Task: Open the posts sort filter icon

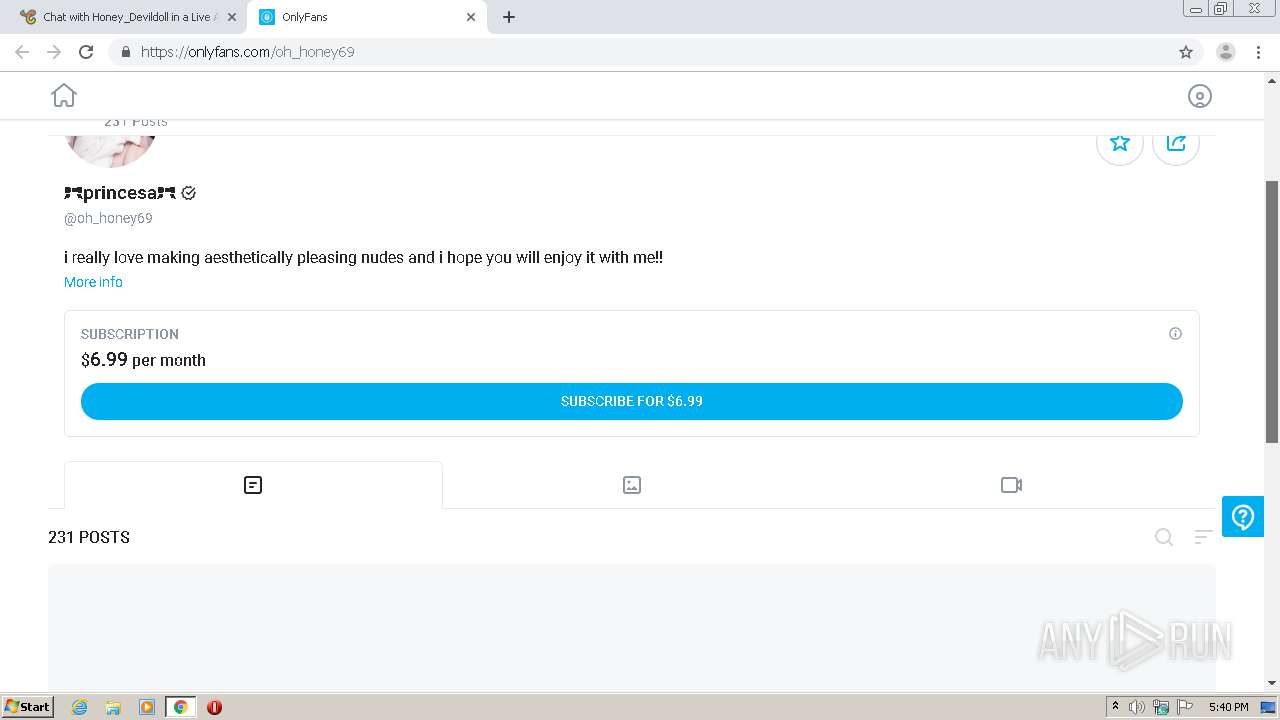Action: tap(1203, 537)
